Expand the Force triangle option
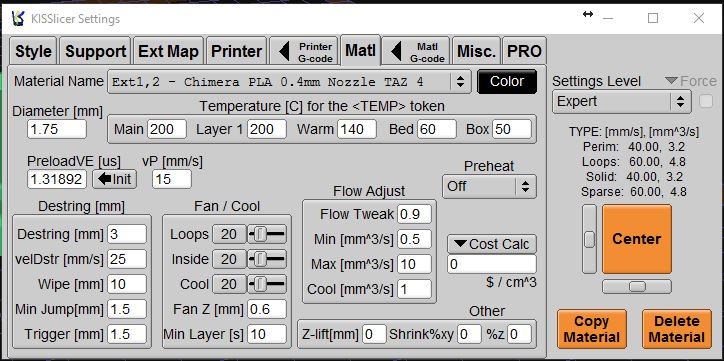The height and width of the screenshot is (361, 724). (x=671, y=81)
